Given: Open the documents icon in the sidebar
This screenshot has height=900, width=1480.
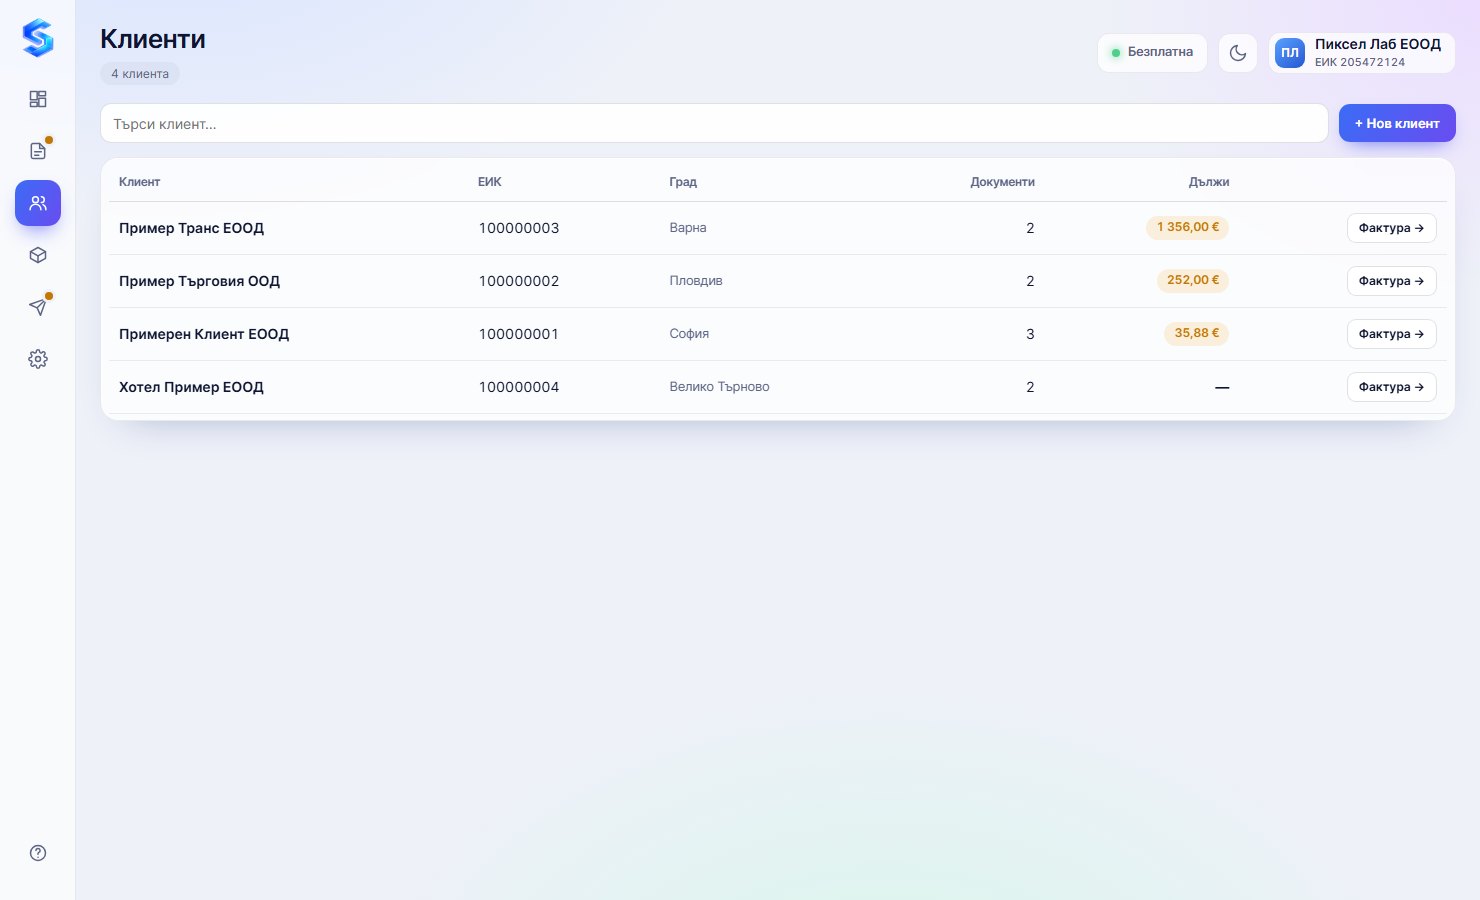Looking at the screenshot, I should pos(38,151).
